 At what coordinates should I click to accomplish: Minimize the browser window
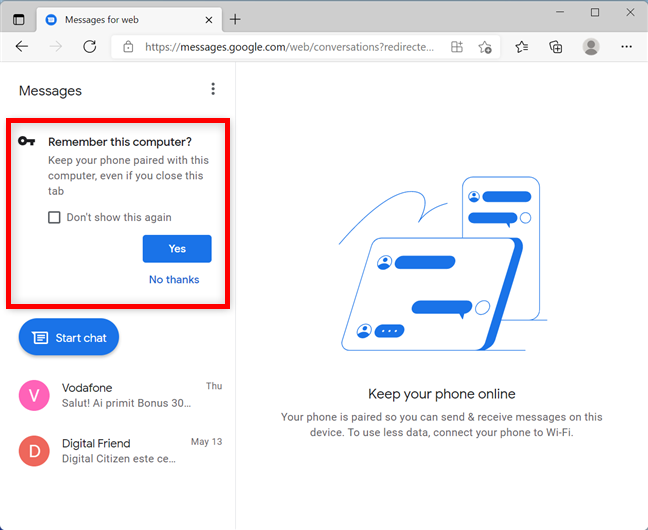pos(560,12)
